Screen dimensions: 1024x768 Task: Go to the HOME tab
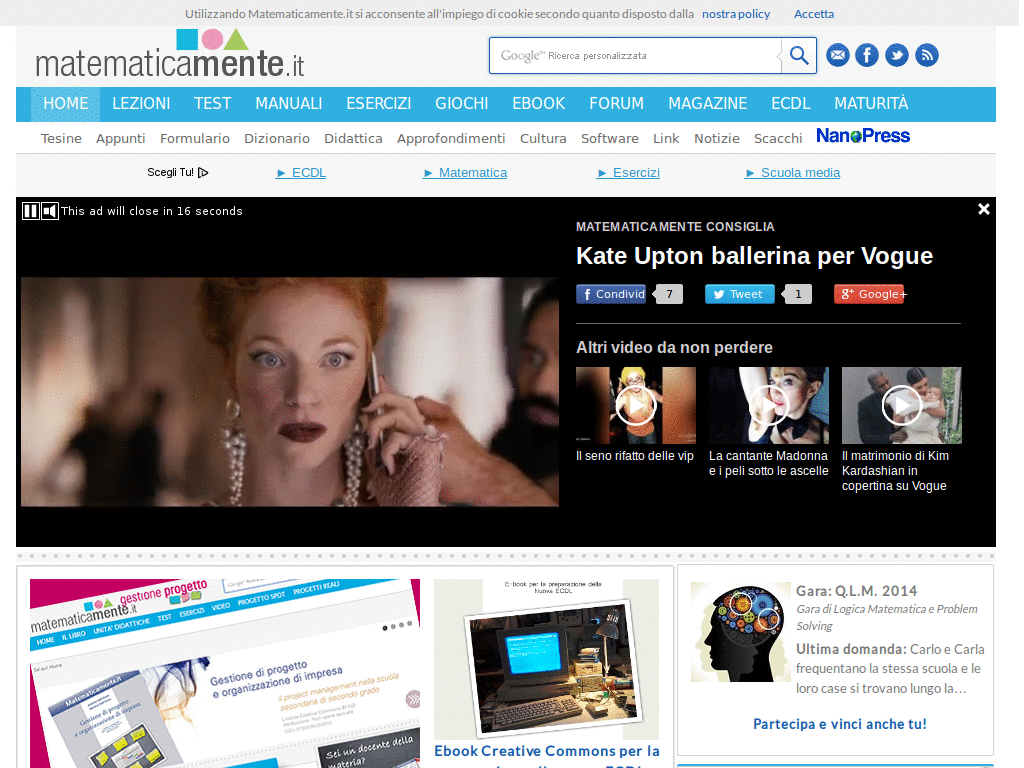[x=66, y=104]
